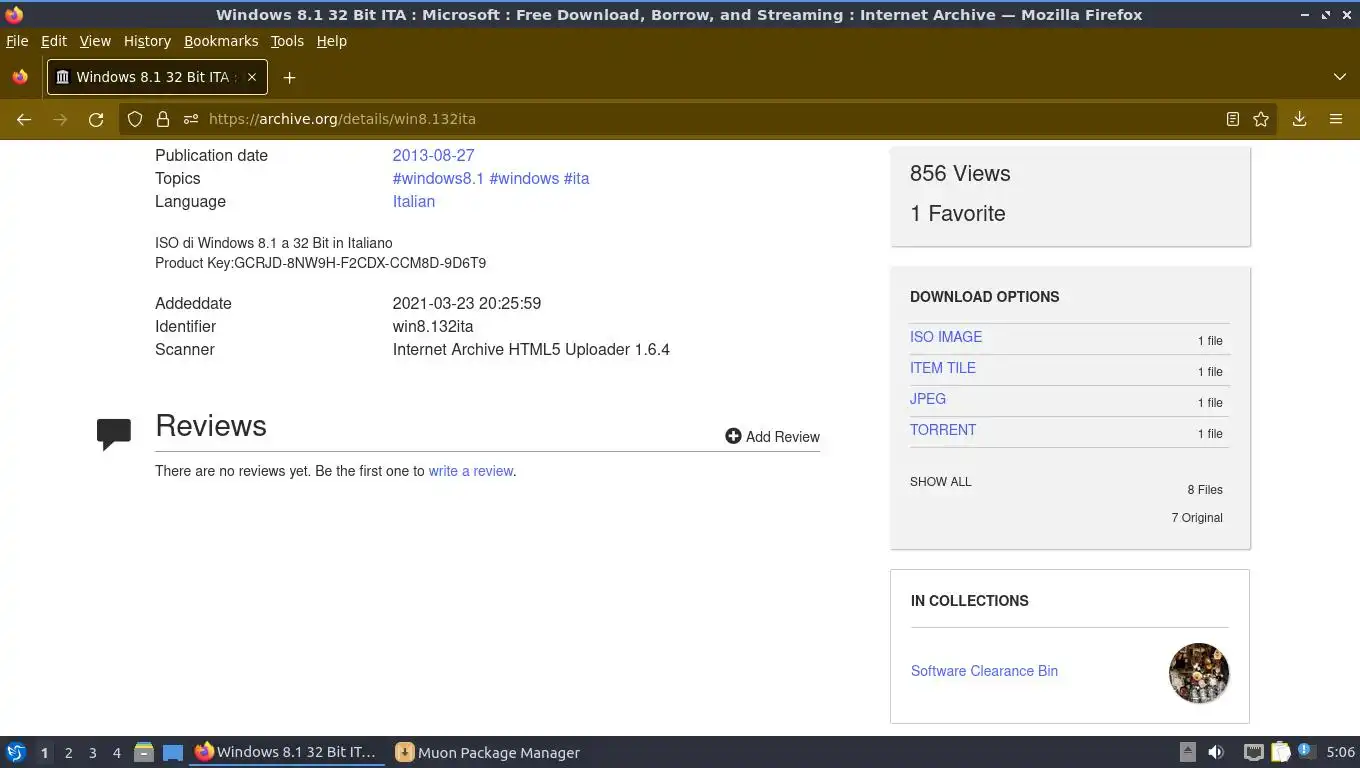Open tracking protection shield icon
This screenshot has width=1360, height=768.
[x=135, y=119]
